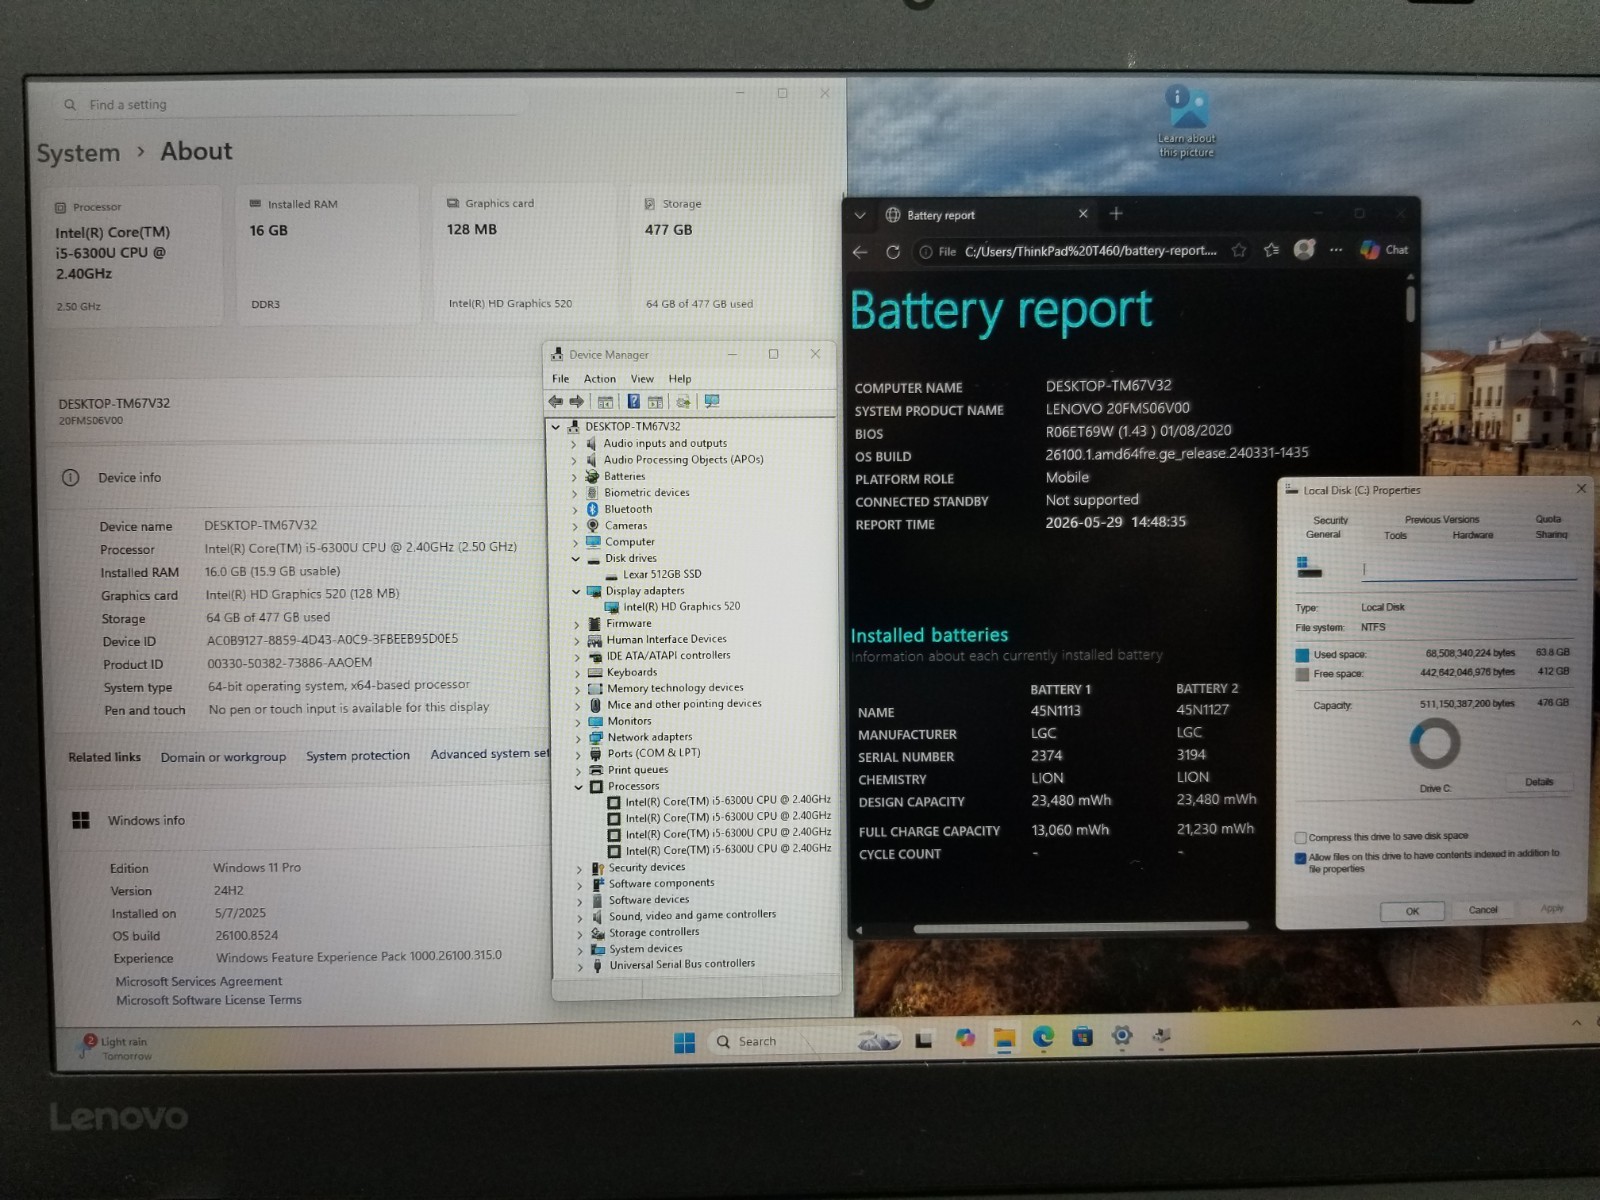Screen dimensions: 1600x1200
Task: Open the Help menu in Device Manager
Action: click(680, 379)
